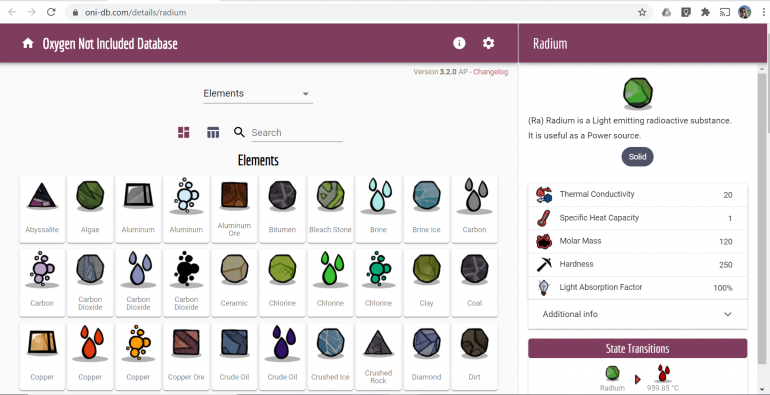Image resolution: width=770 pixels, height=395 pixels.
Task: Open the Dirt element card
Action: coord(475,356)
